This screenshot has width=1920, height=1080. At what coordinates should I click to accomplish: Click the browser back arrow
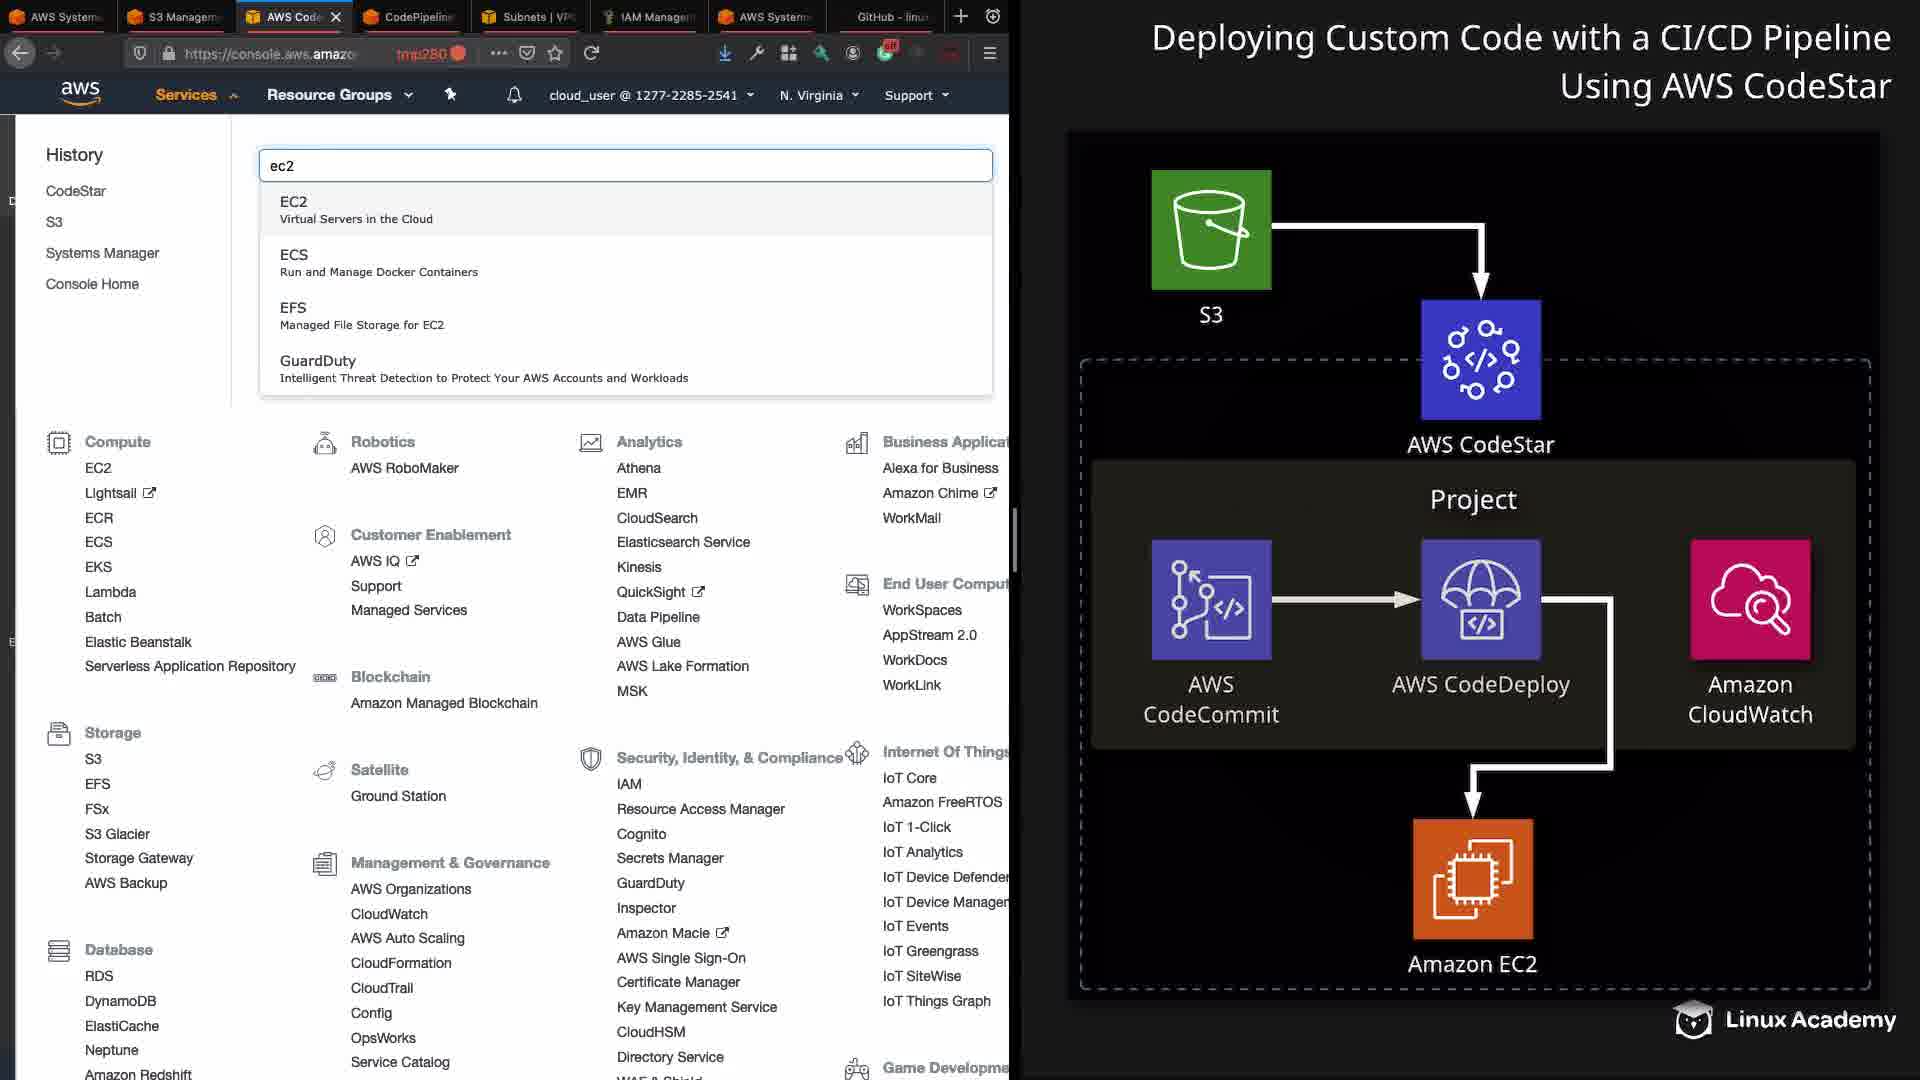(20, 53)
